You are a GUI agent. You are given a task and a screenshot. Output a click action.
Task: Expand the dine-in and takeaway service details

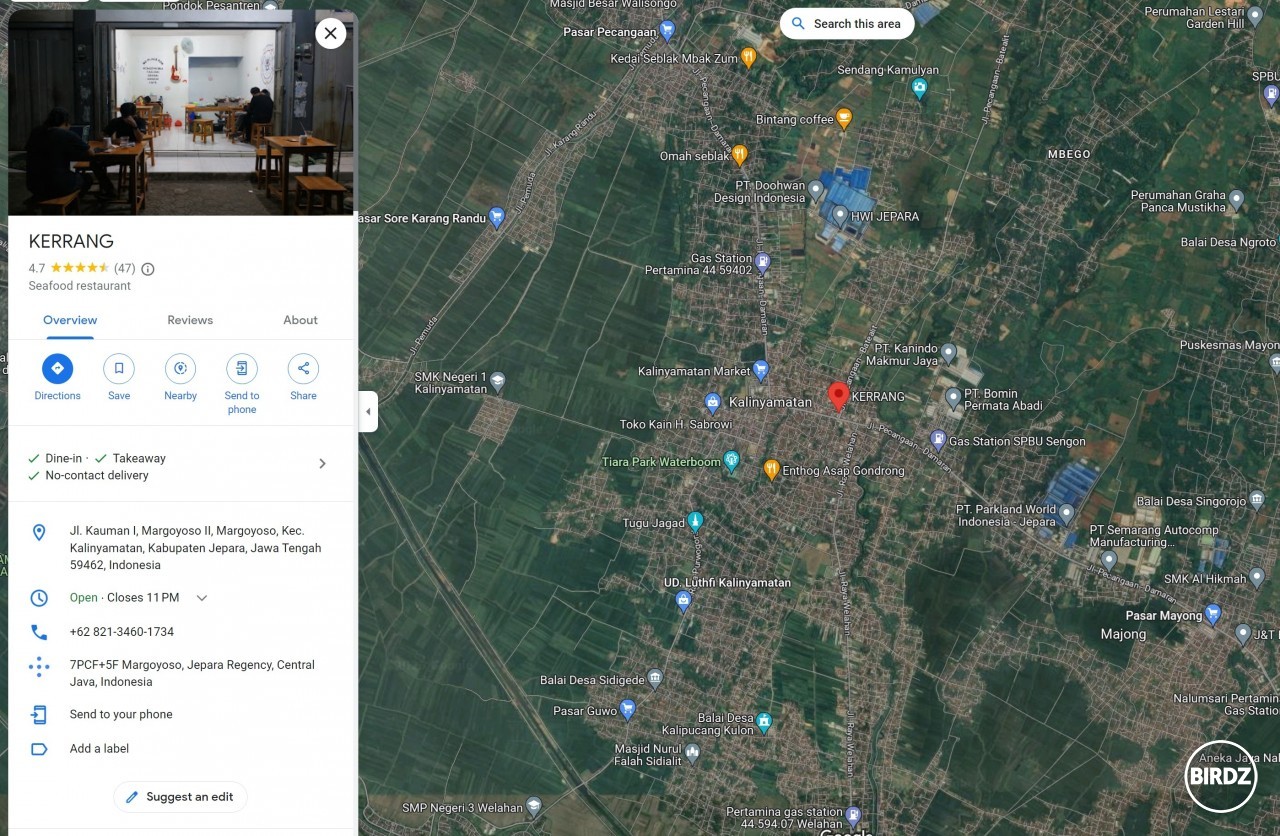(322, 464)
